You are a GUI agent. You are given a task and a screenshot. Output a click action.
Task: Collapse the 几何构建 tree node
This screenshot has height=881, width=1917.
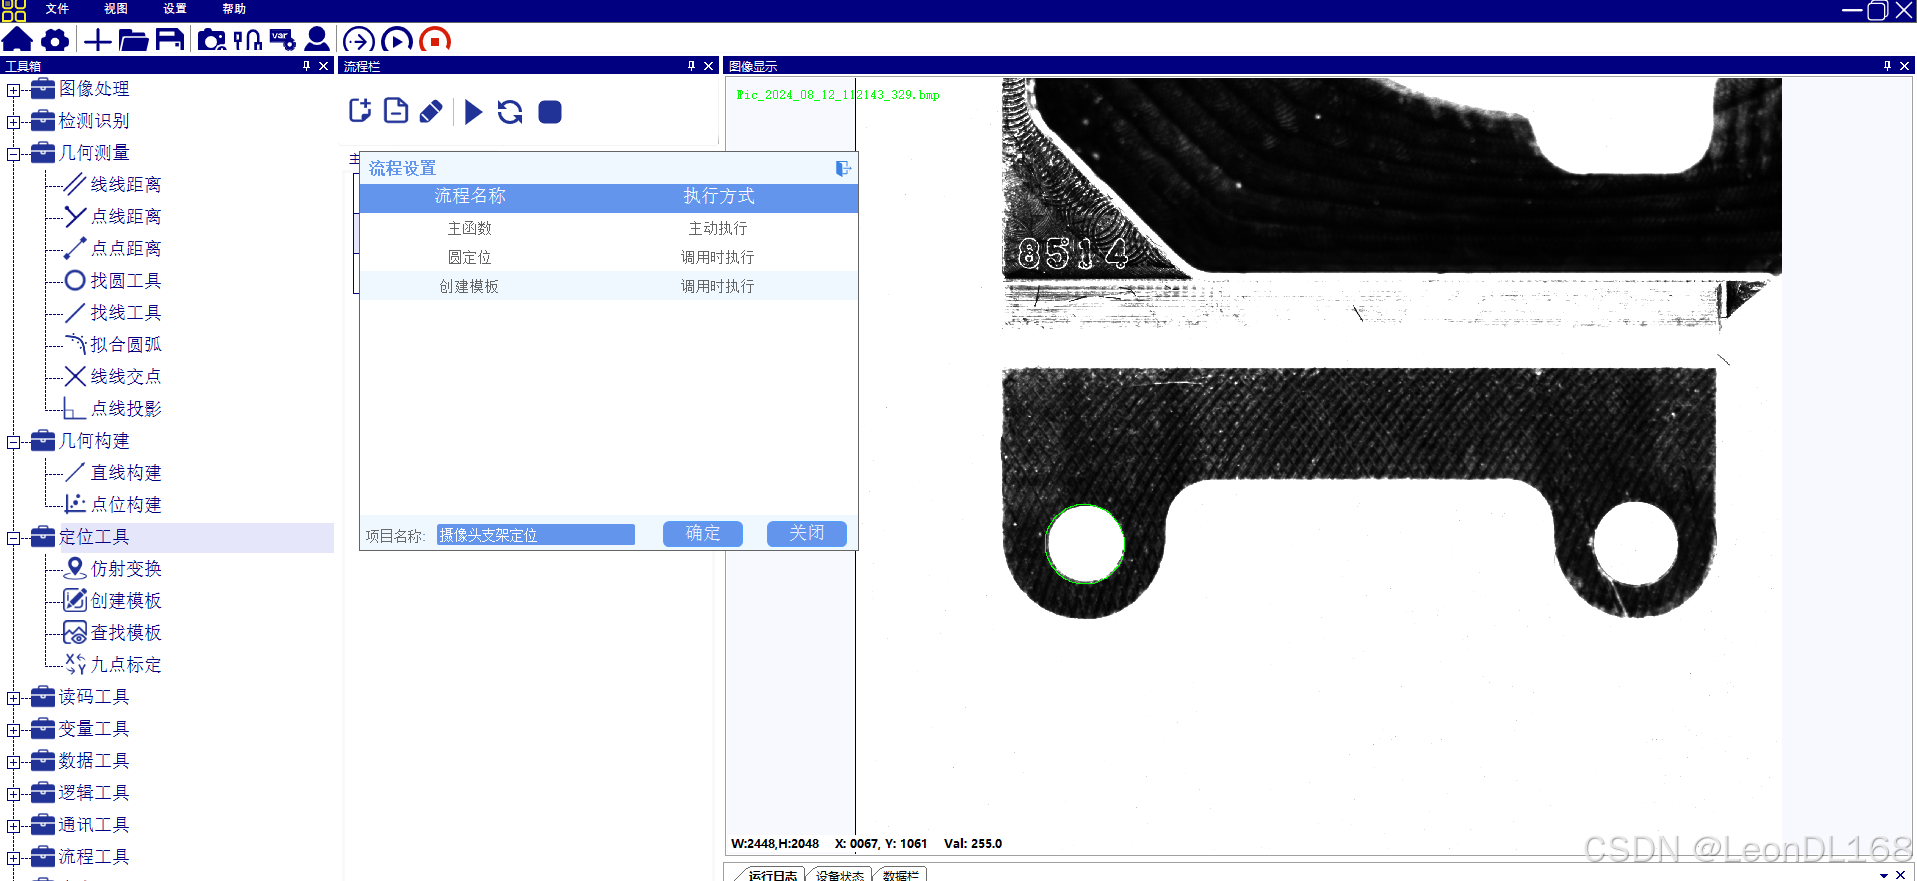click(13, 442)
